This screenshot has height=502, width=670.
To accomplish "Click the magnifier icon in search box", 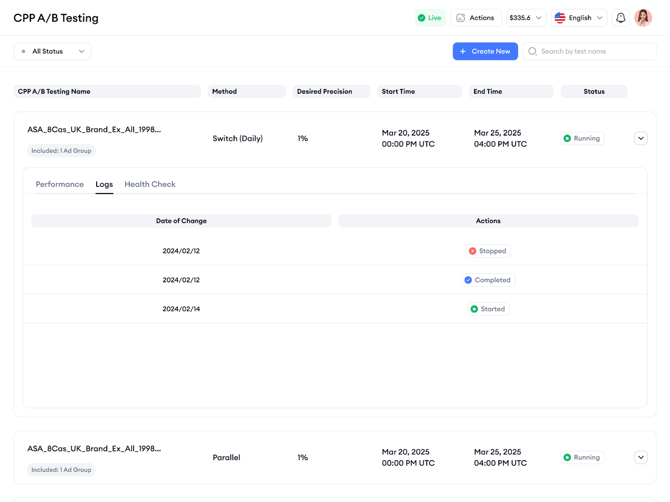I will [533, 51].
